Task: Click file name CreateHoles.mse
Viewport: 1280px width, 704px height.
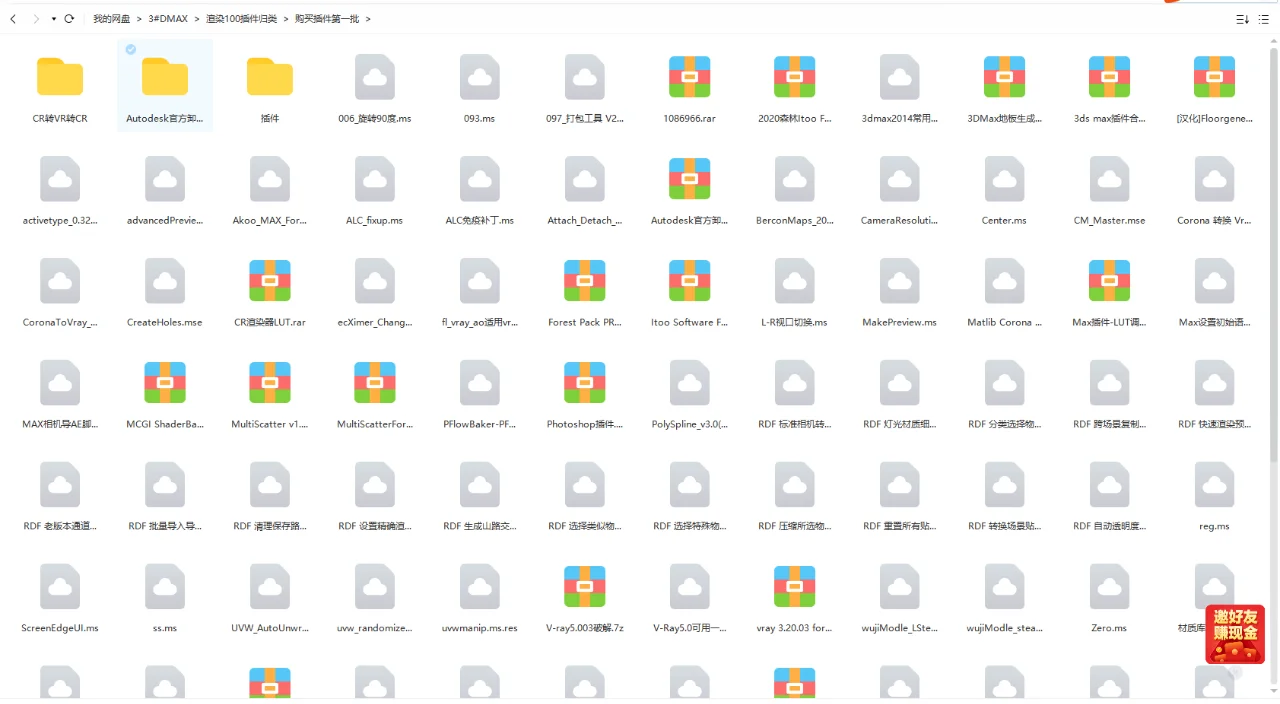Action: tap(165, 322)
